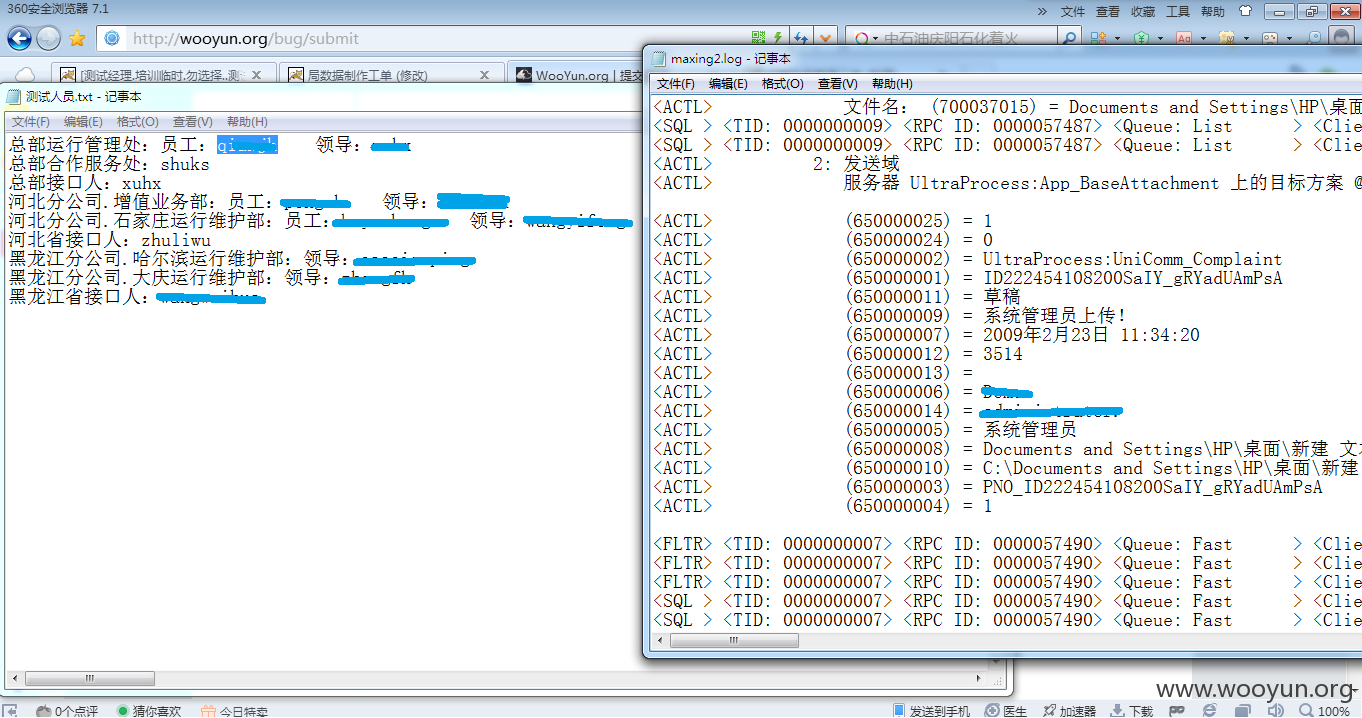Switch to WooYun.org browser tab
The height and width of the screenshot is (718, 1362).
[x=577, y=75]
